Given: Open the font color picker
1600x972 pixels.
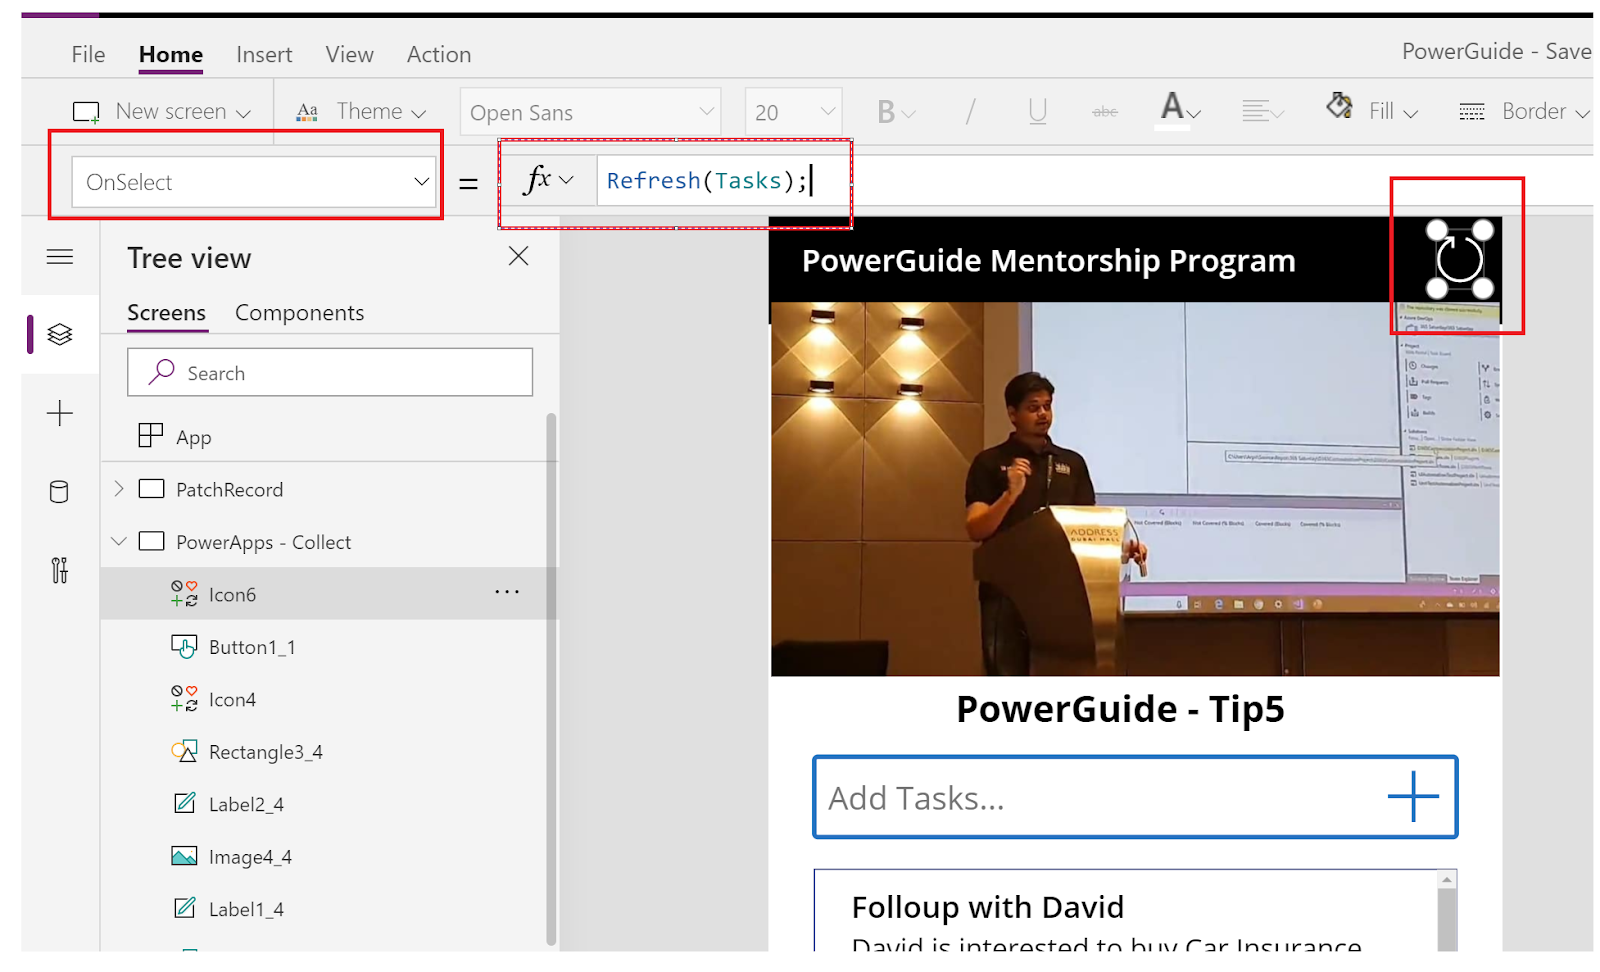Looking at the screenshot, I should 1180,110.
